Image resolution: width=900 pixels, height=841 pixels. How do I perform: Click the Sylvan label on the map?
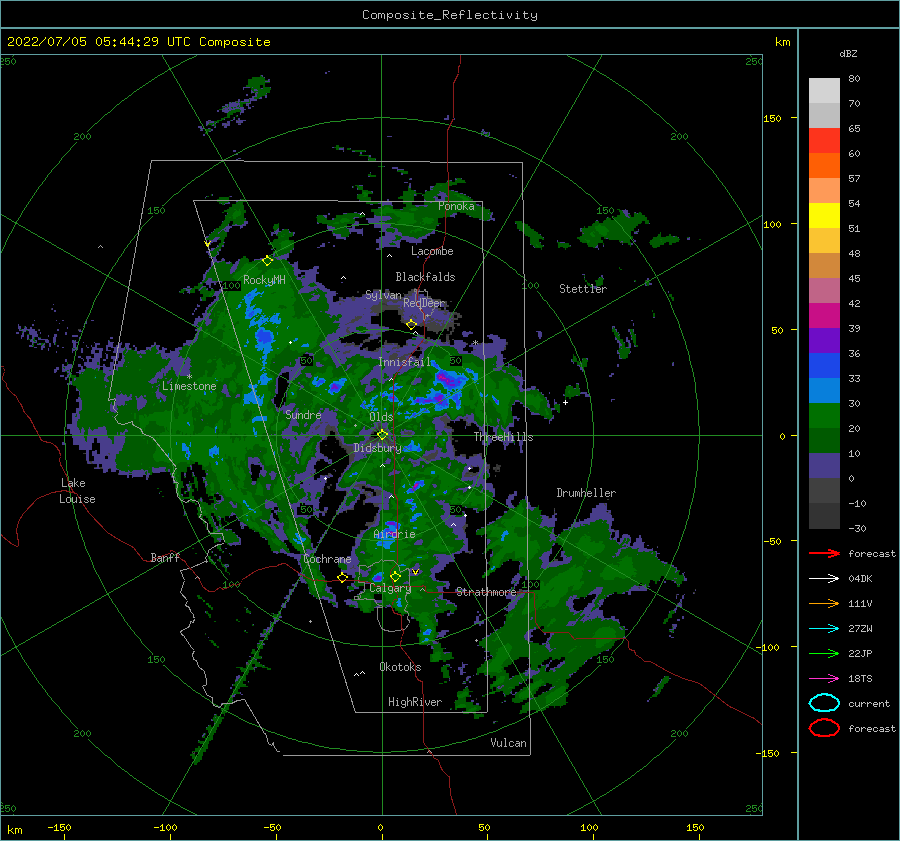383,295
